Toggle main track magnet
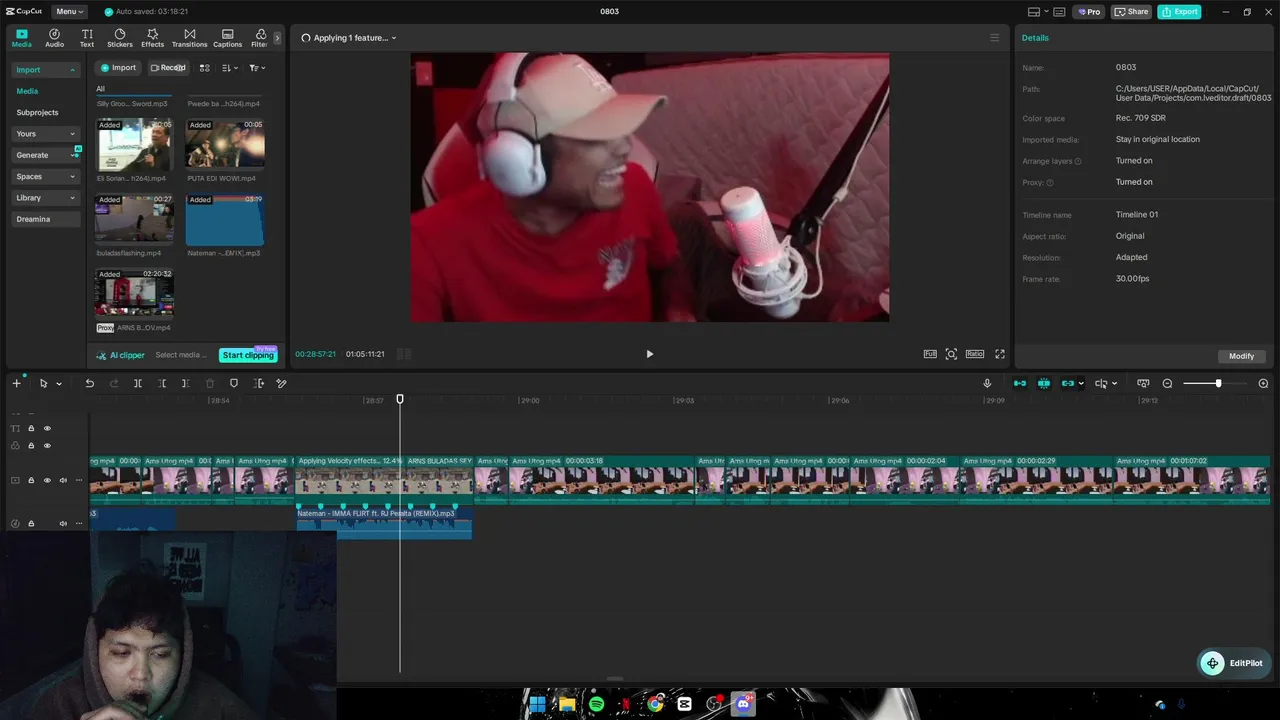This screenshot has width=1280, height=720. [x=1020, y=383]
